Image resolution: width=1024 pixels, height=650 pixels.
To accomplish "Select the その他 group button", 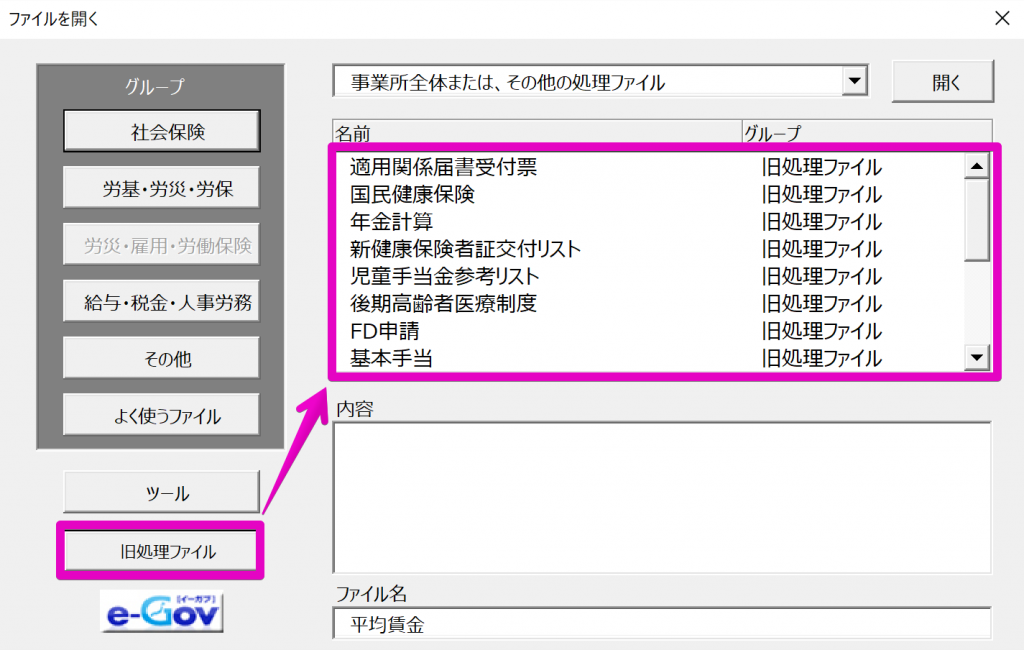I will 161,358.
